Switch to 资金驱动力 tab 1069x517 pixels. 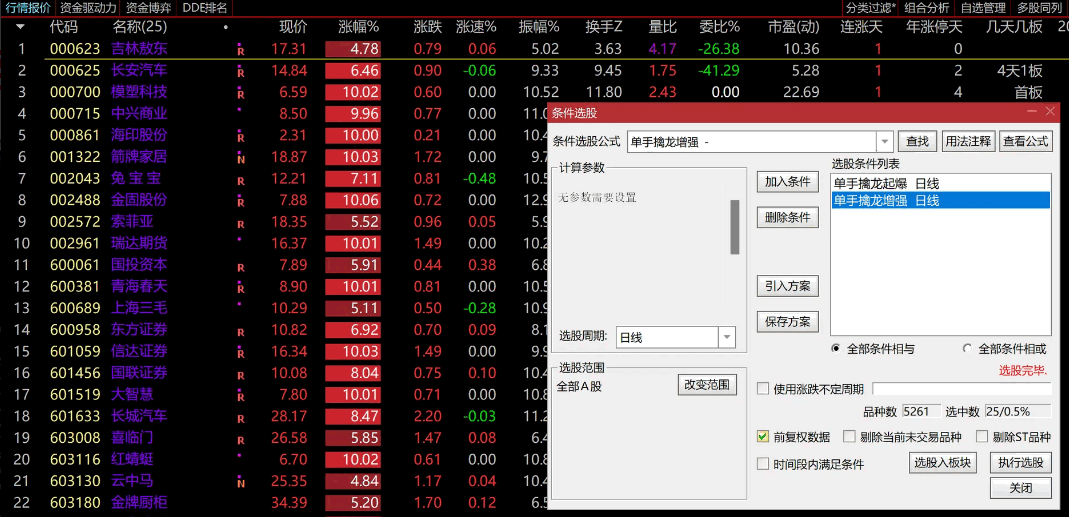coord(87,8)
